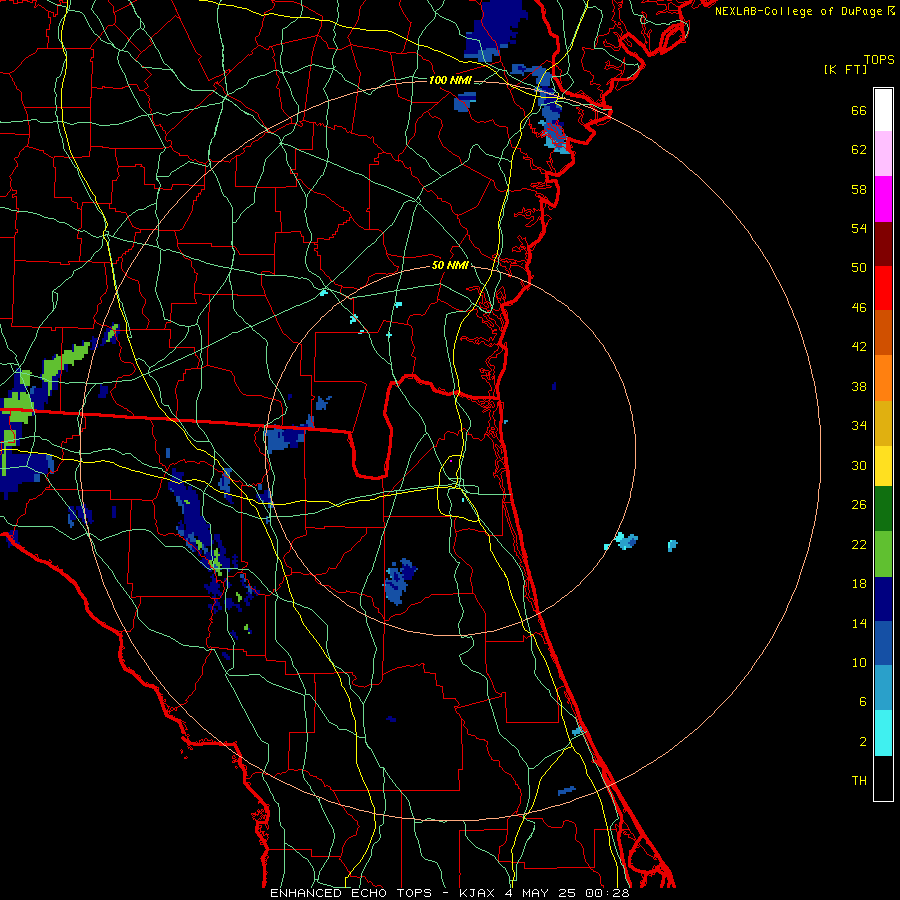Screen dimensions: 900x900
Task: Click the legend value "34"
Action: tap(859, 426)
